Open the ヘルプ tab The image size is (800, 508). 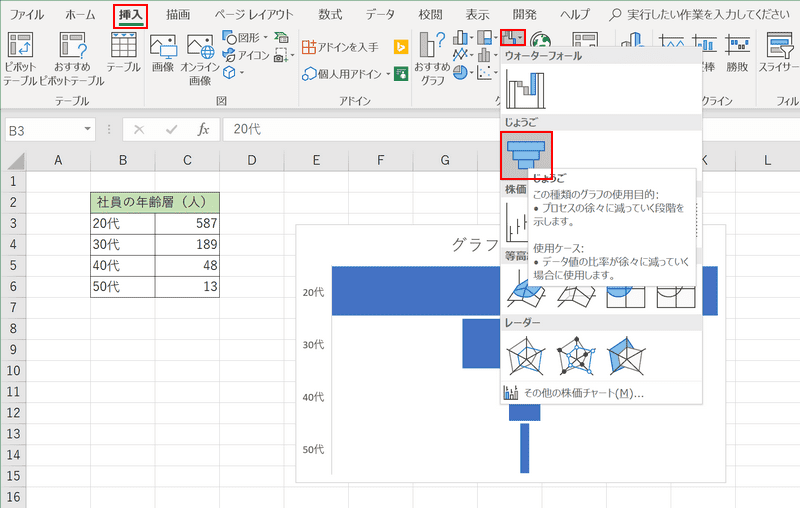[574, 15]
